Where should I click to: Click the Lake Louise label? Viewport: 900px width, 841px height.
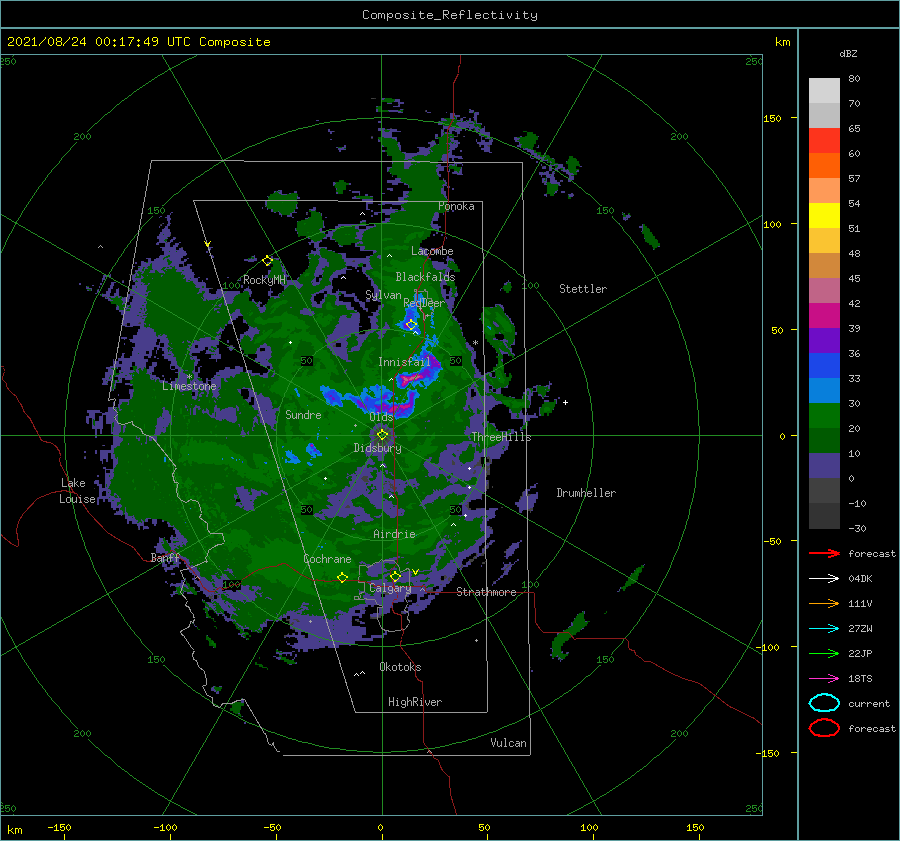[77, 491]
